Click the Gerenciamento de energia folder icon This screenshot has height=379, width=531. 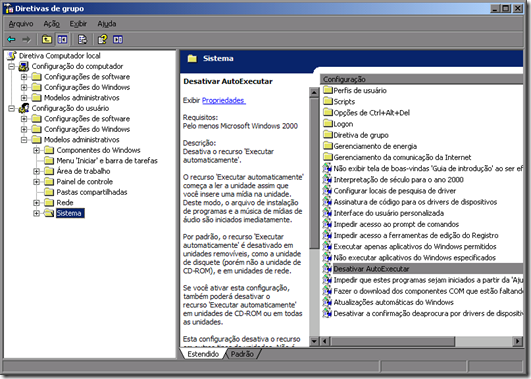(x=327, y=146)
